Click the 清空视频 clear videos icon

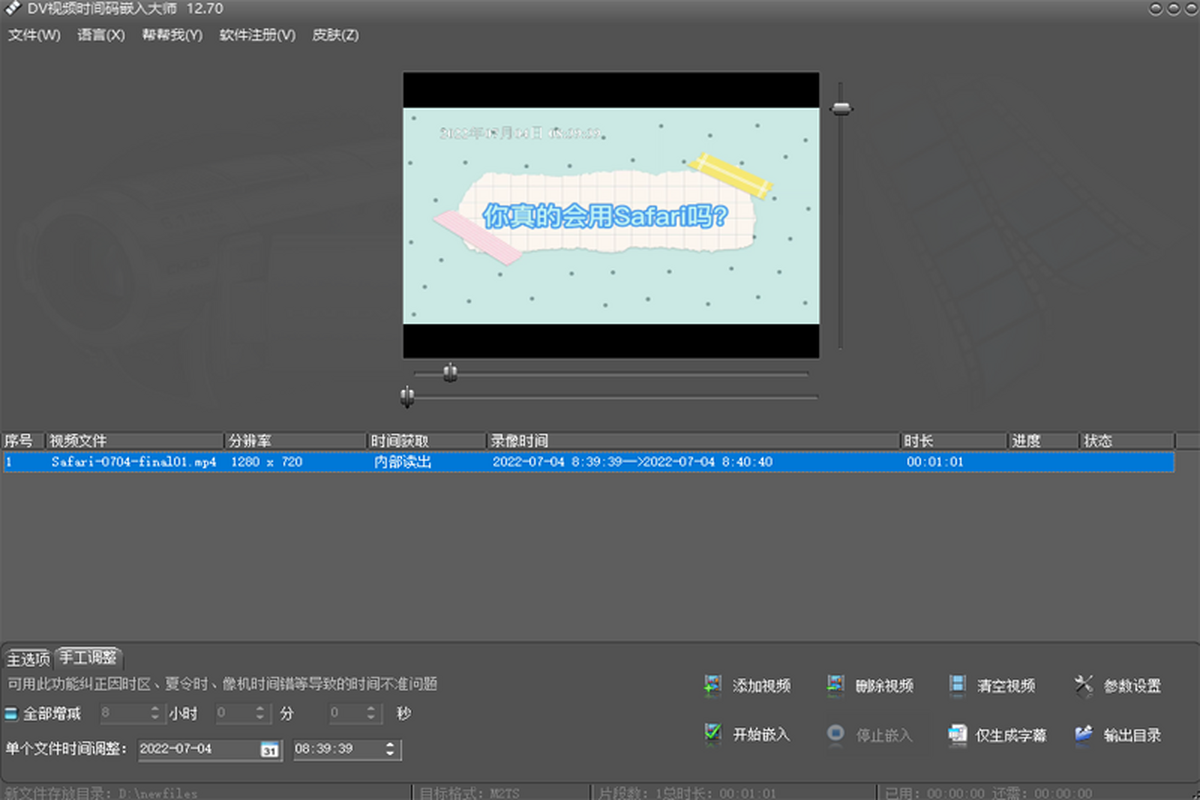pyautogui.click(x=958, y=685)
